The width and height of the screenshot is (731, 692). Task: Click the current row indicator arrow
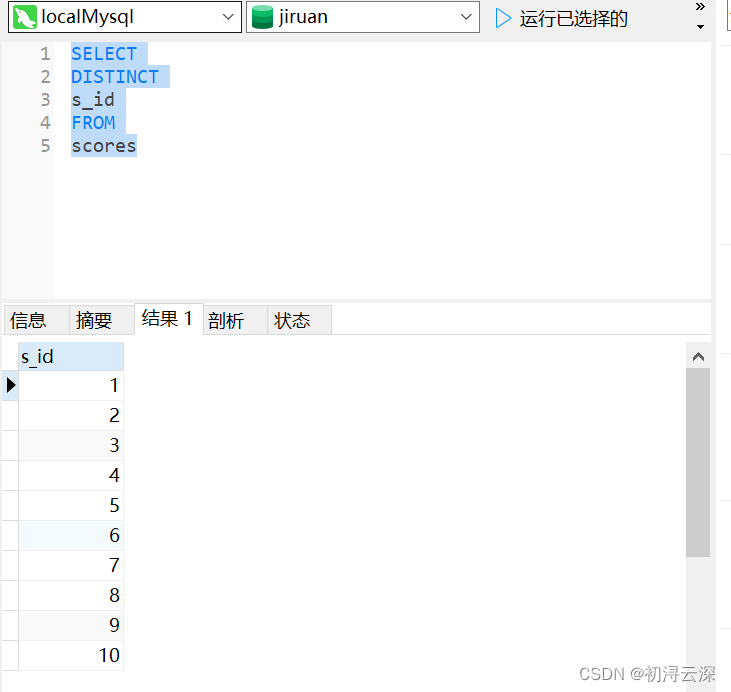[11, 385]
